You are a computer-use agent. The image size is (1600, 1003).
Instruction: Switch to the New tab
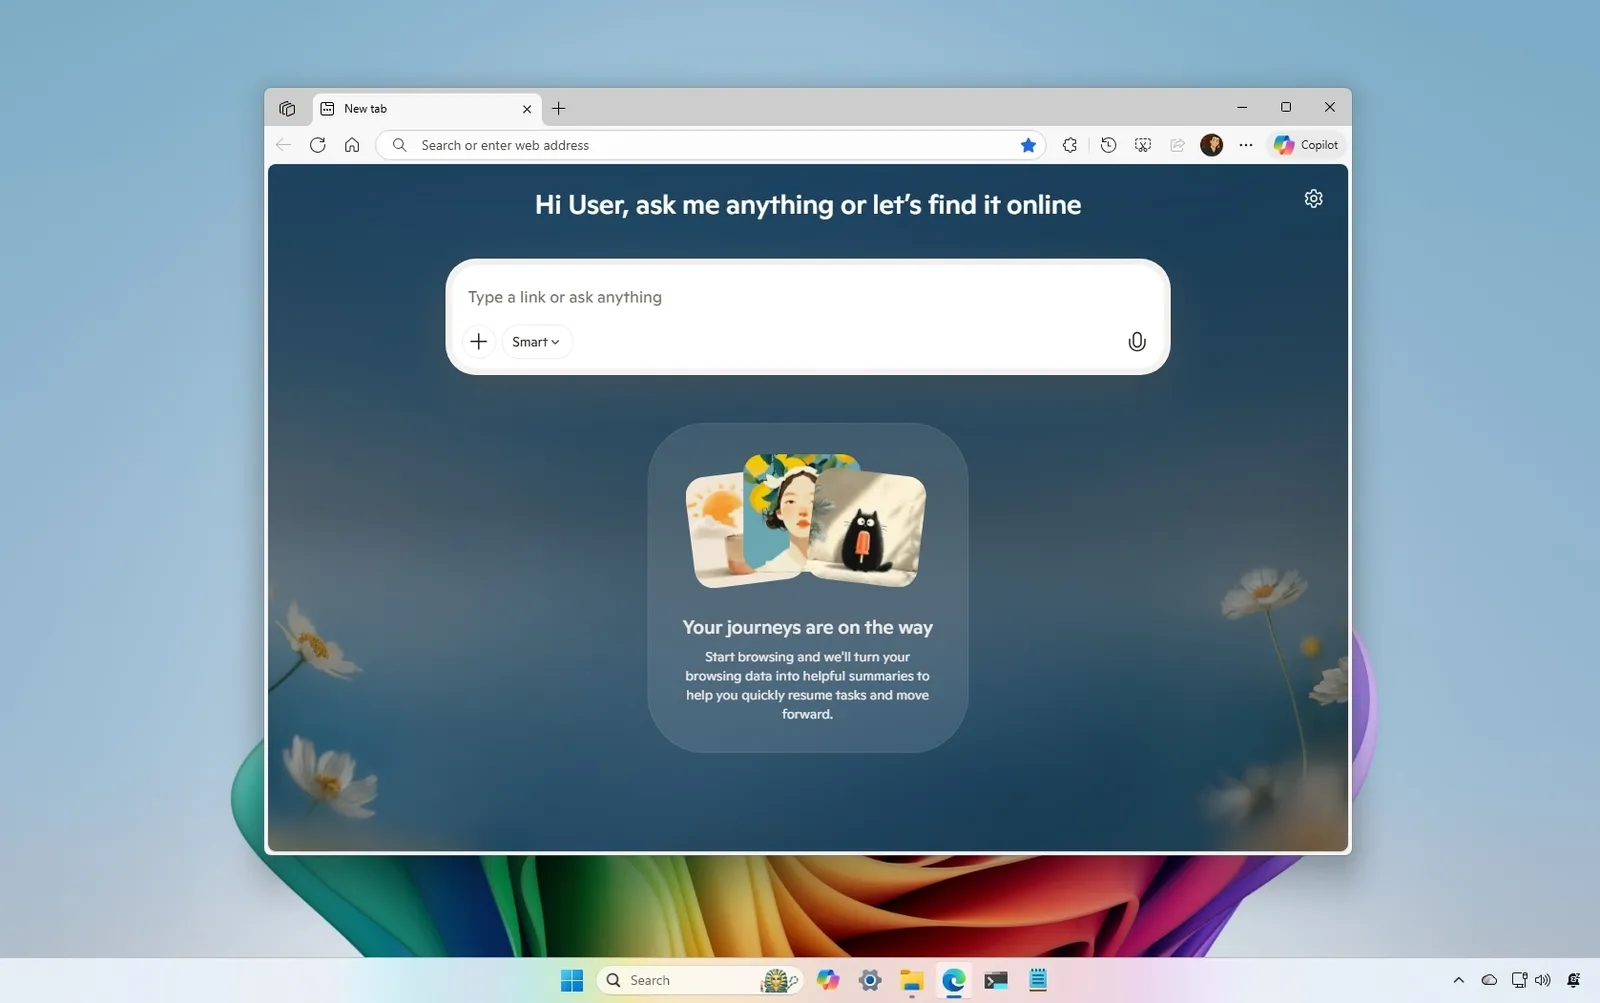400,109
